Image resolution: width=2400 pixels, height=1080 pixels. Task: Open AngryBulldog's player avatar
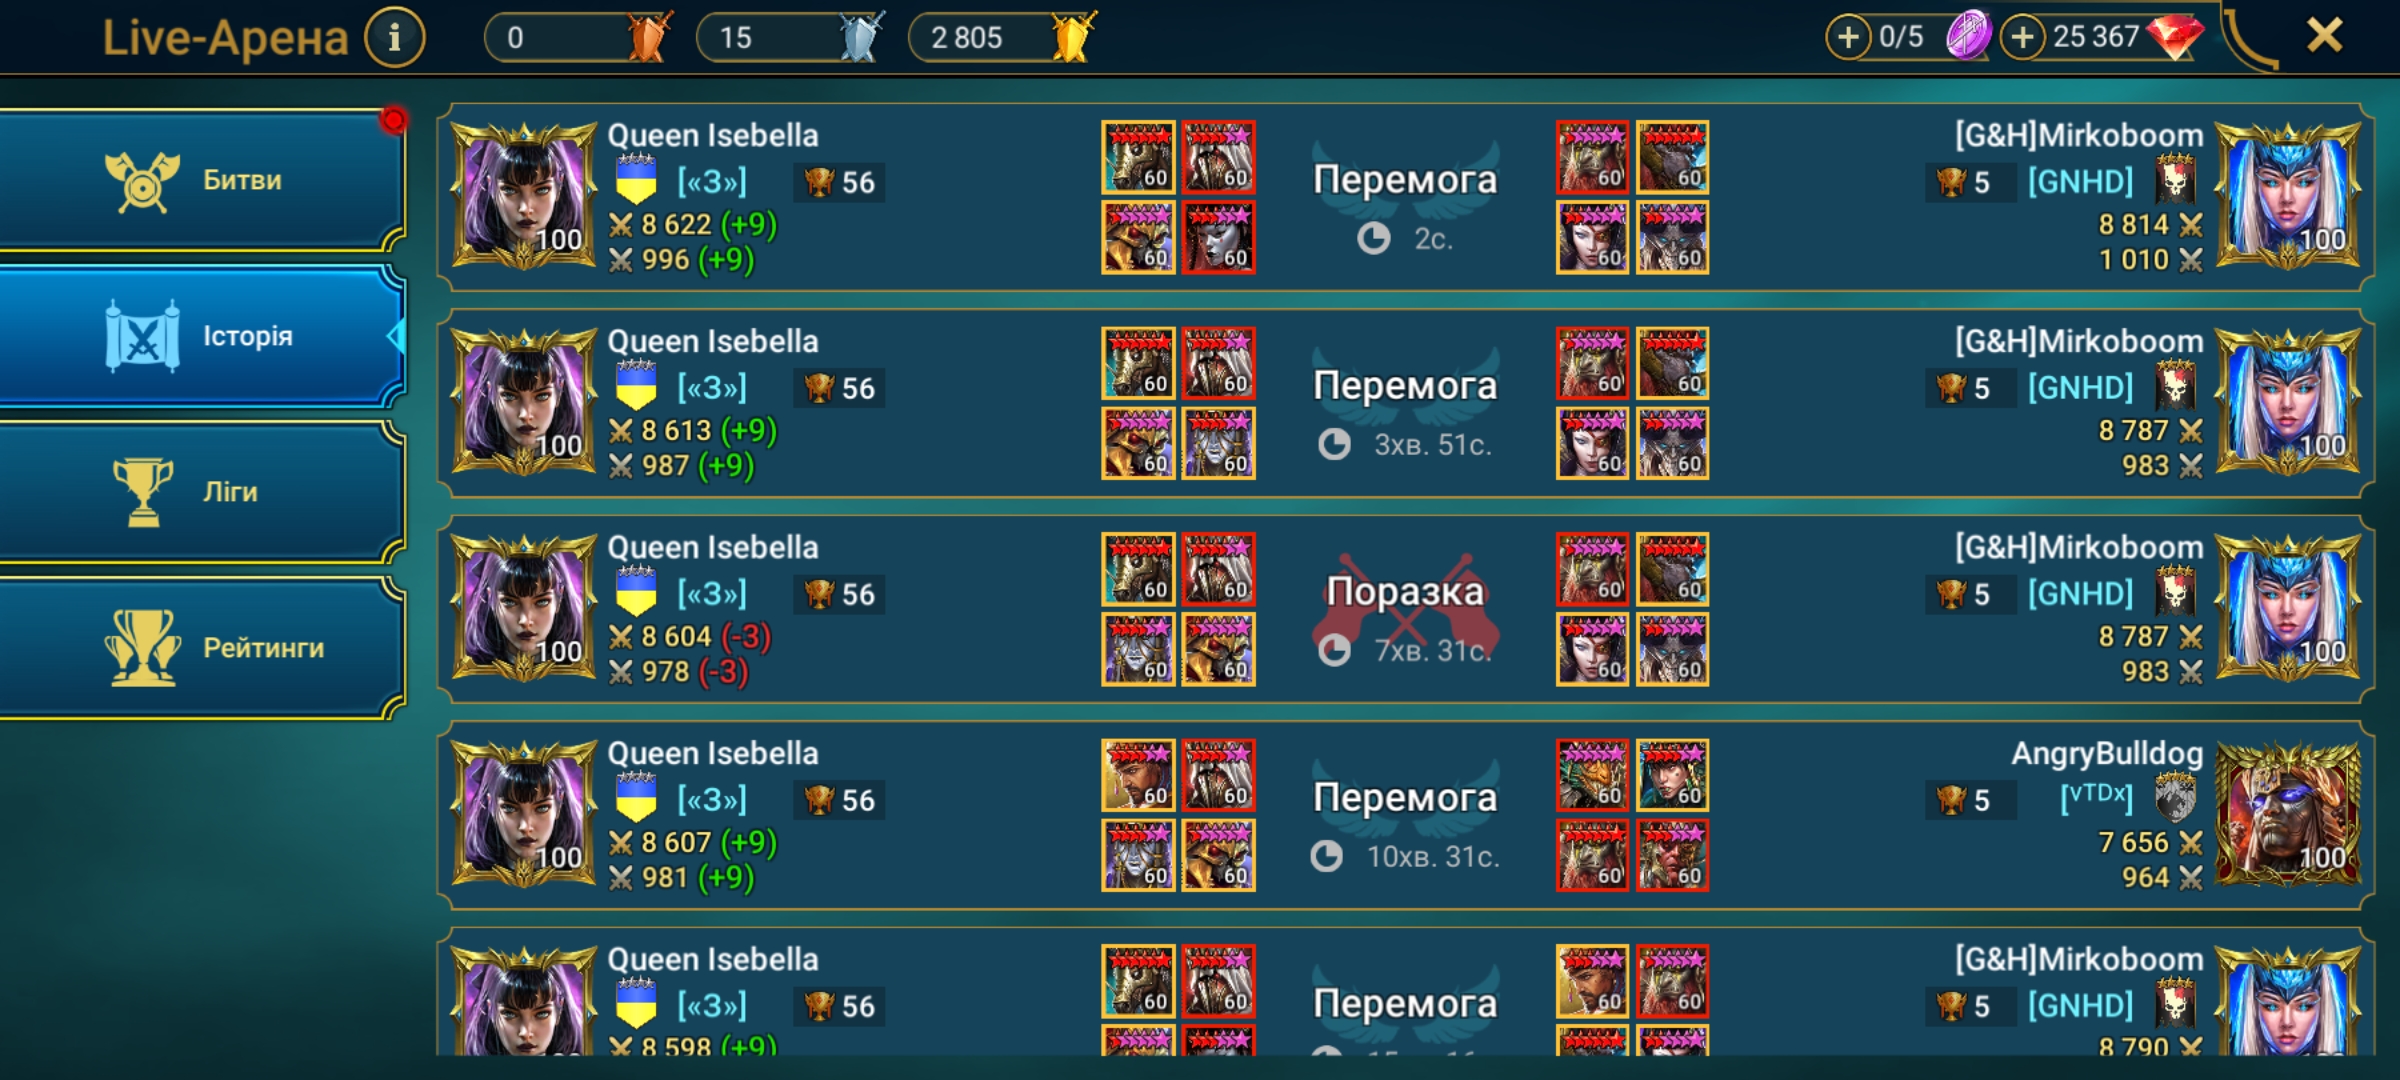[2288, 814]
